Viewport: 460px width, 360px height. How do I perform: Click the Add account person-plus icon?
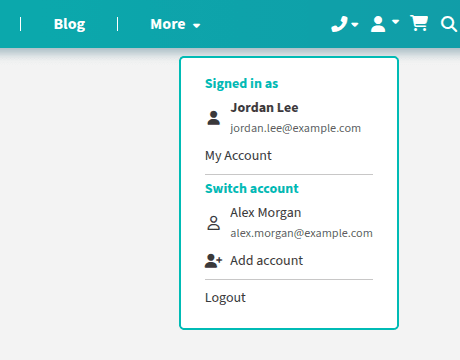pos(213,261)
